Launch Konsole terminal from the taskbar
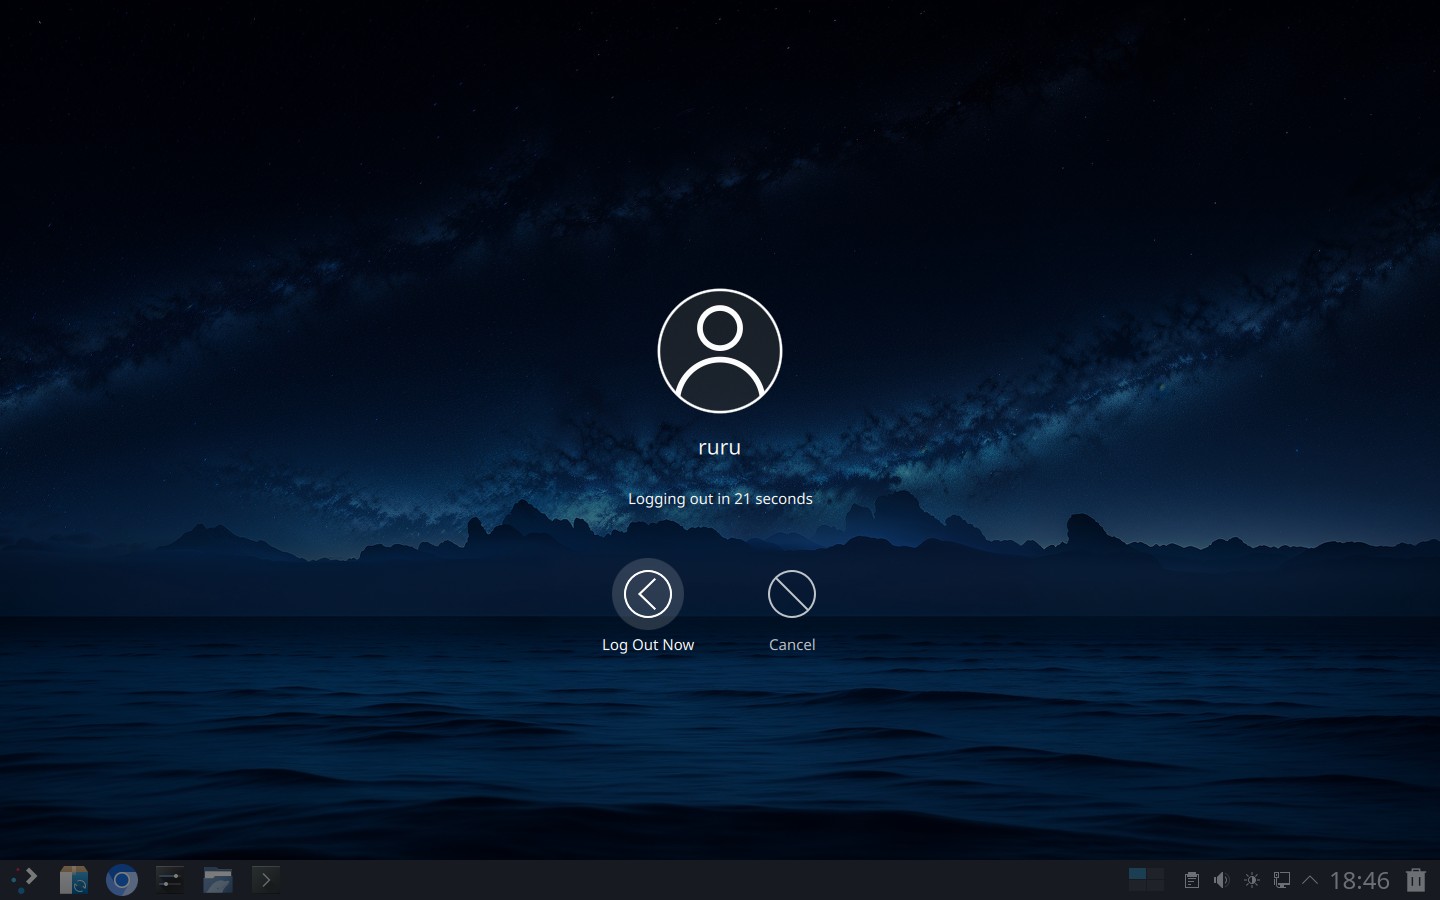The height and width of the screenshot is (900, 1440). click(265, 880)
